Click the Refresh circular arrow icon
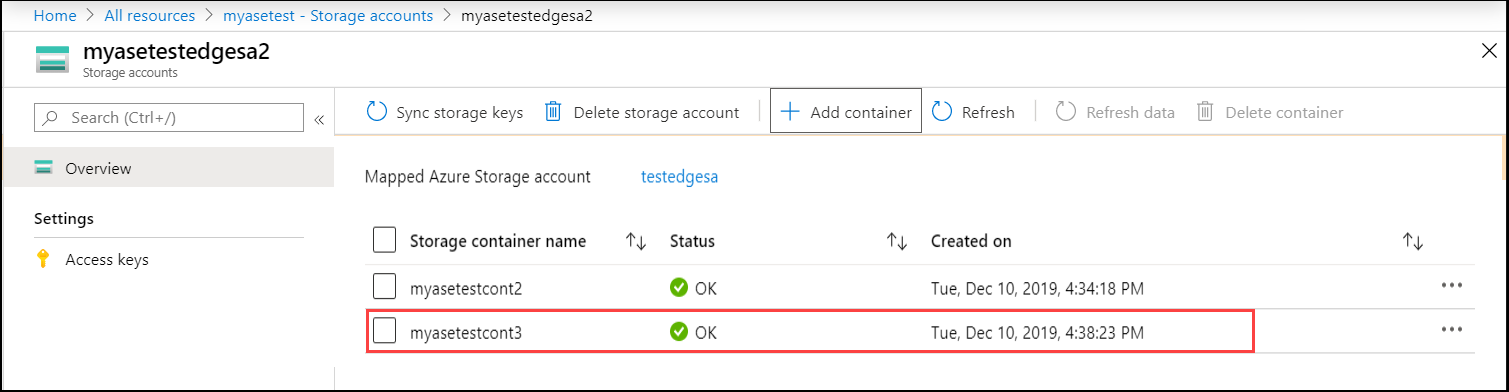The height and width of the screenshot is (392, 1509). (942, 112)
